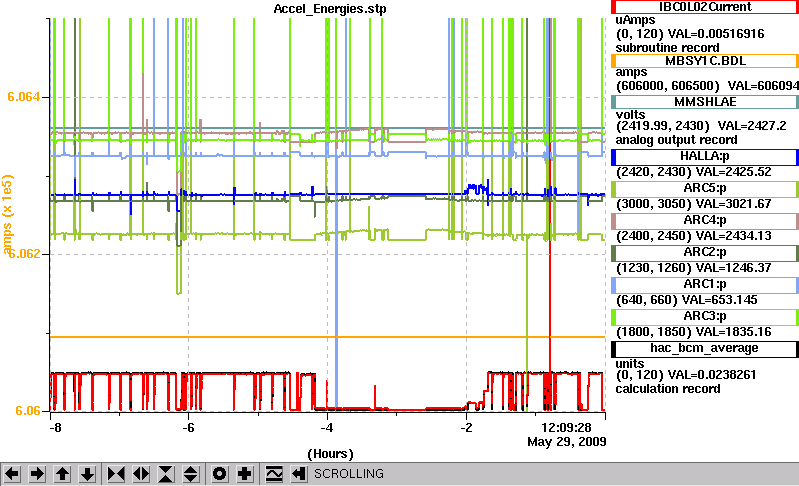Image resolution: width=799 pixels, height=486 pixels.
Task: Click the -4 hours x-axis label
Action: [327, 427]
